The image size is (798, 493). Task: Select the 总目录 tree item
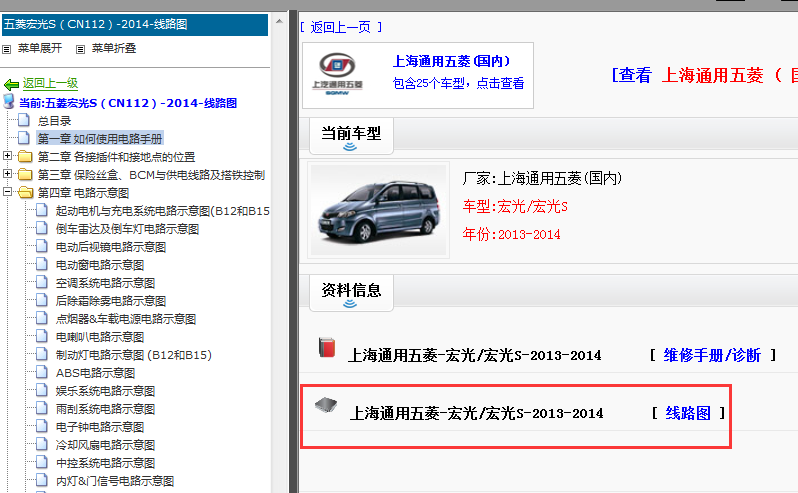(x=54, y=121)
